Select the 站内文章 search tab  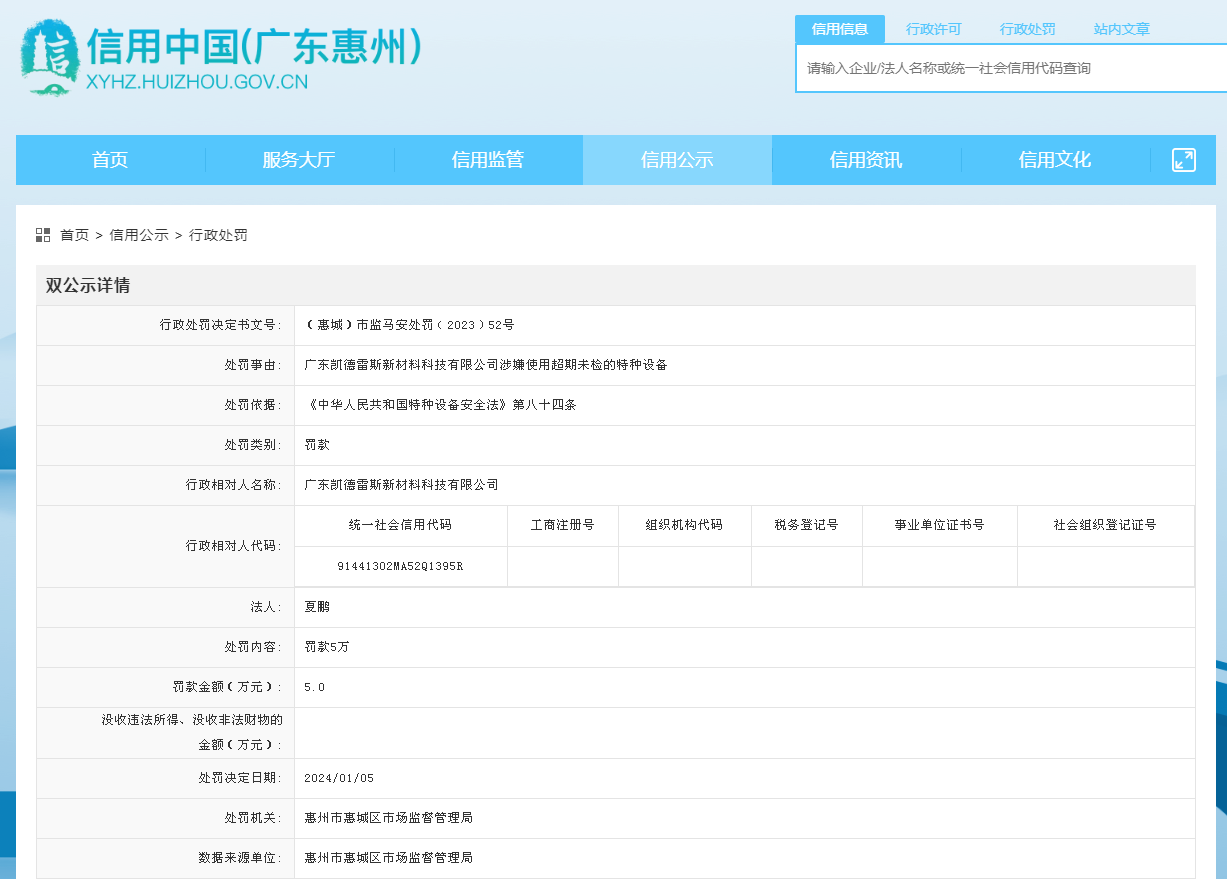1122,29
